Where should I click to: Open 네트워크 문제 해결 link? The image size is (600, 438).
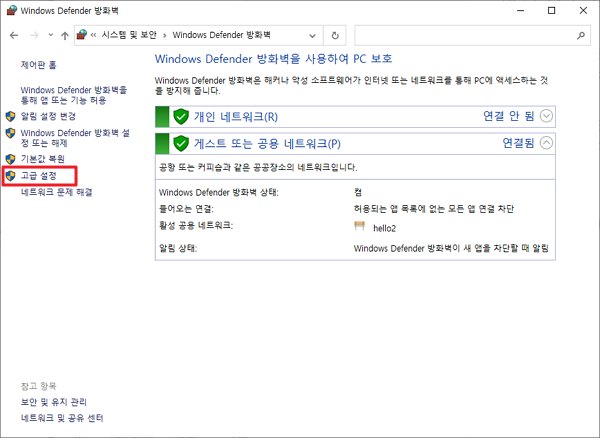point(57,192)
